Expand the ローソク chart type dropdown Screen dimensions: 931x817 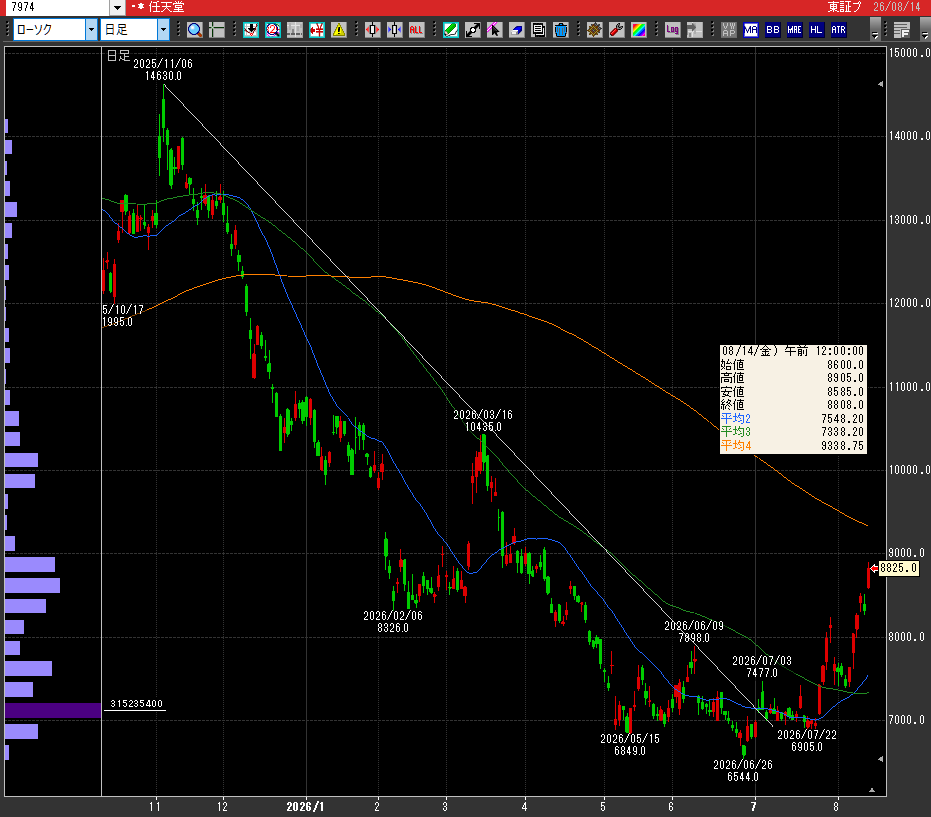91,30
